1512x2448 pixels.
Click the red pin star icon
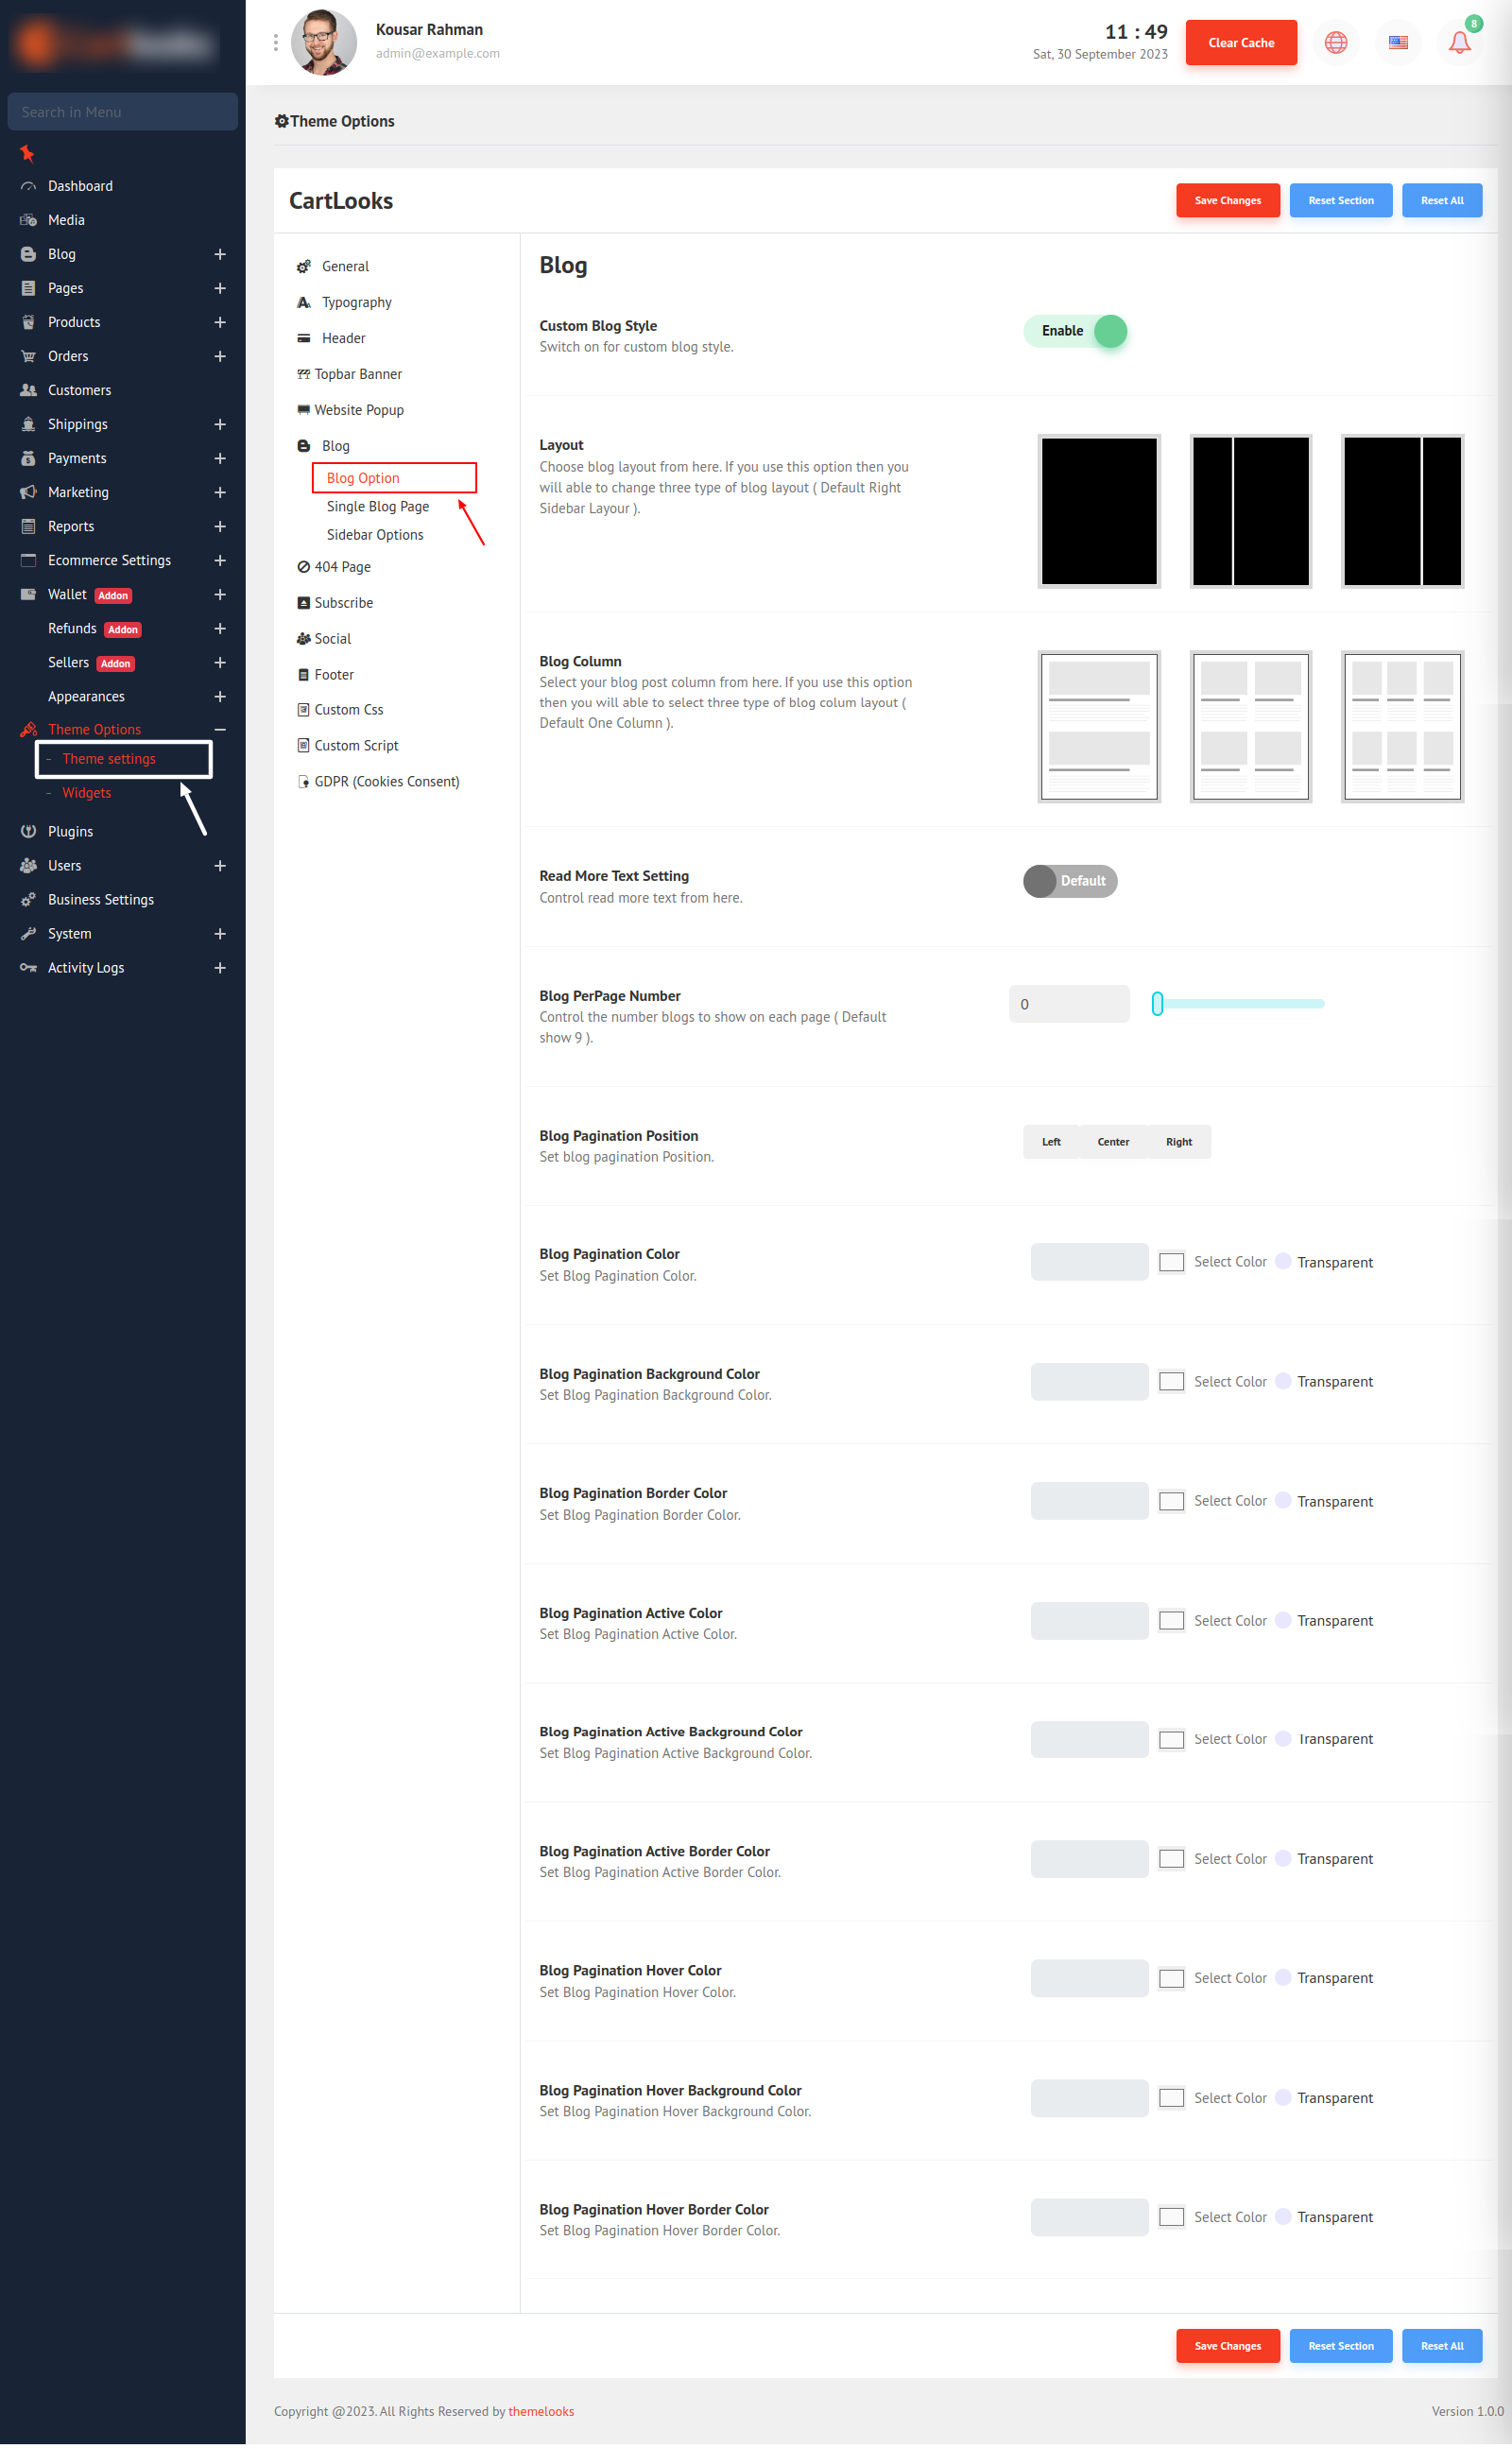tap(27, 153)
